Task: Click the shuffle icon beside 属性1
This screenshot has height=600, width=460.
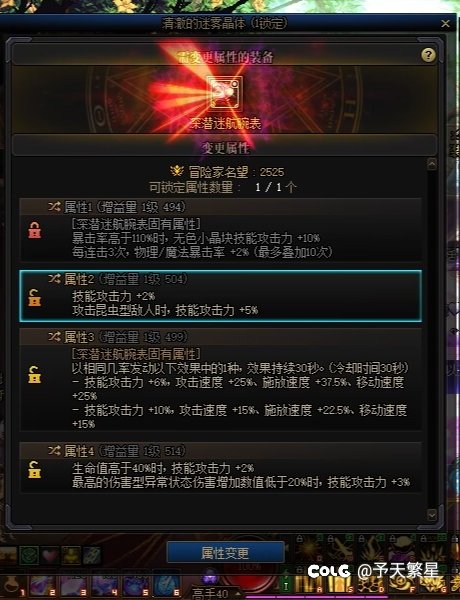Action: point(54,207)
